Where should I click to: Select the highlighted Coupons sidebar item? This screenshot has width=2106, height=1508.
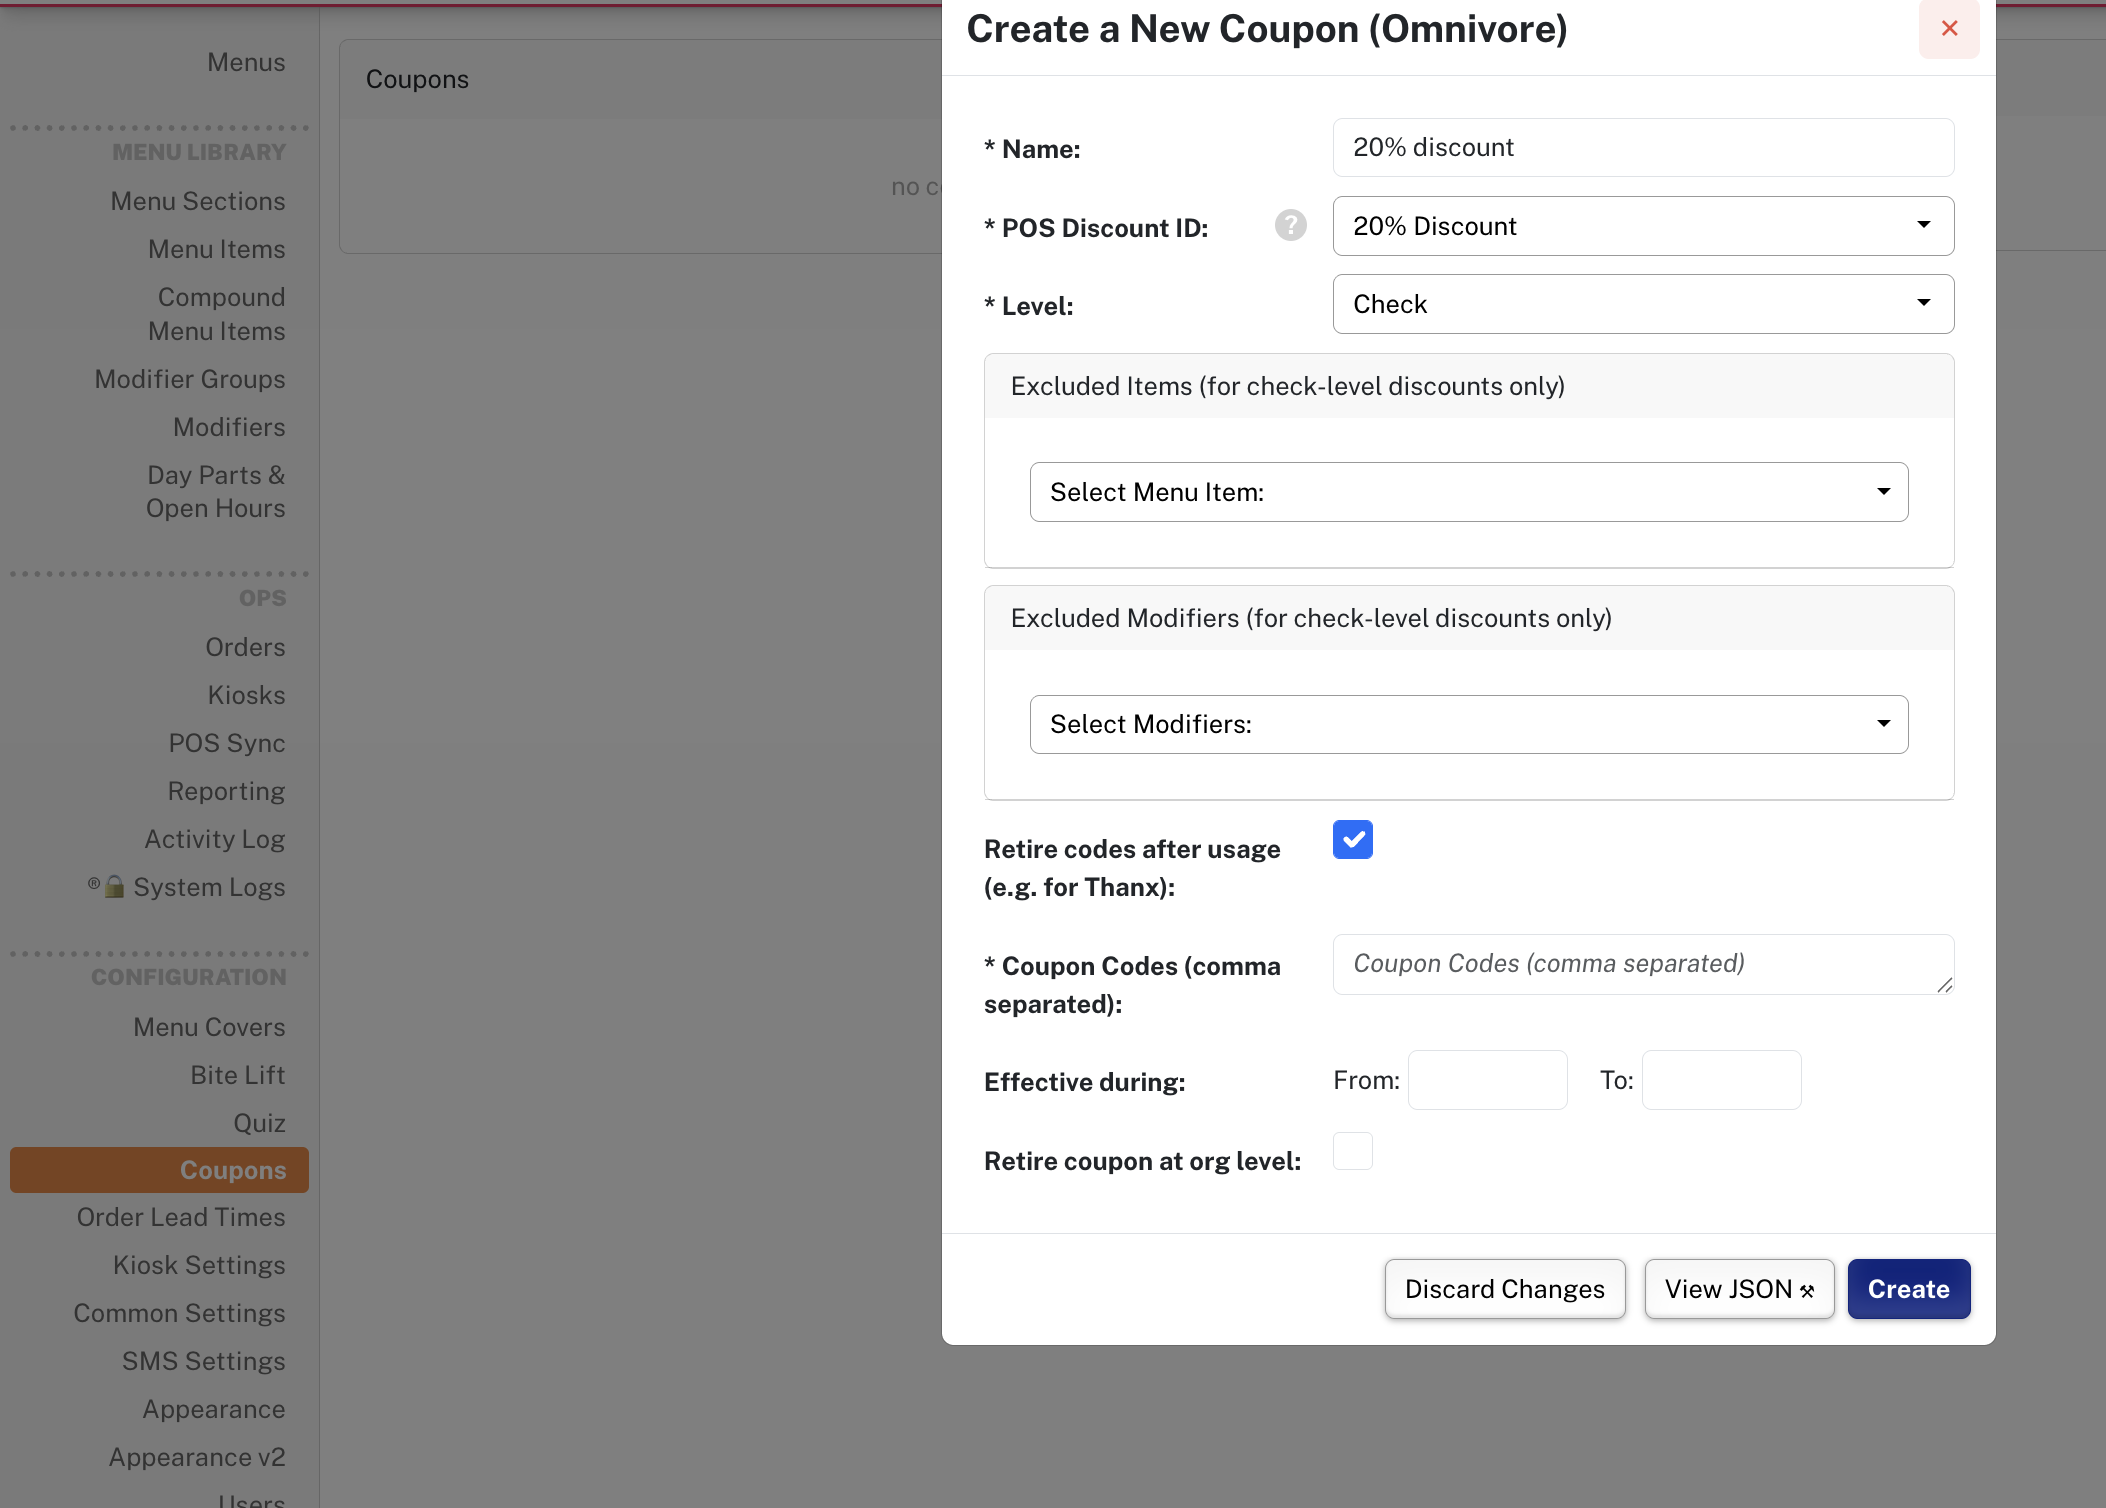(x=159, y=1170)
